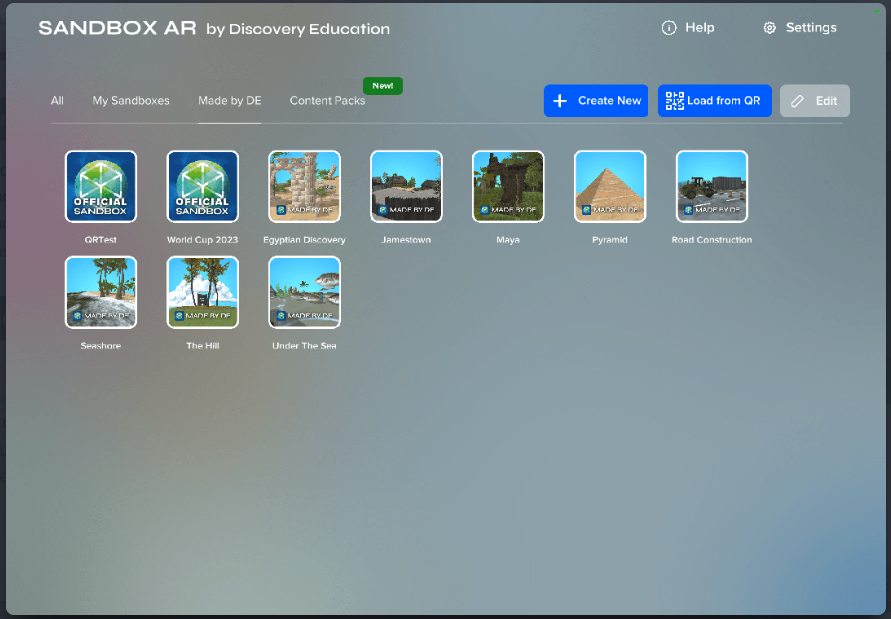The image size is (891, 619).
Task: Click the Pyramid label text
Action: [610, 240]
